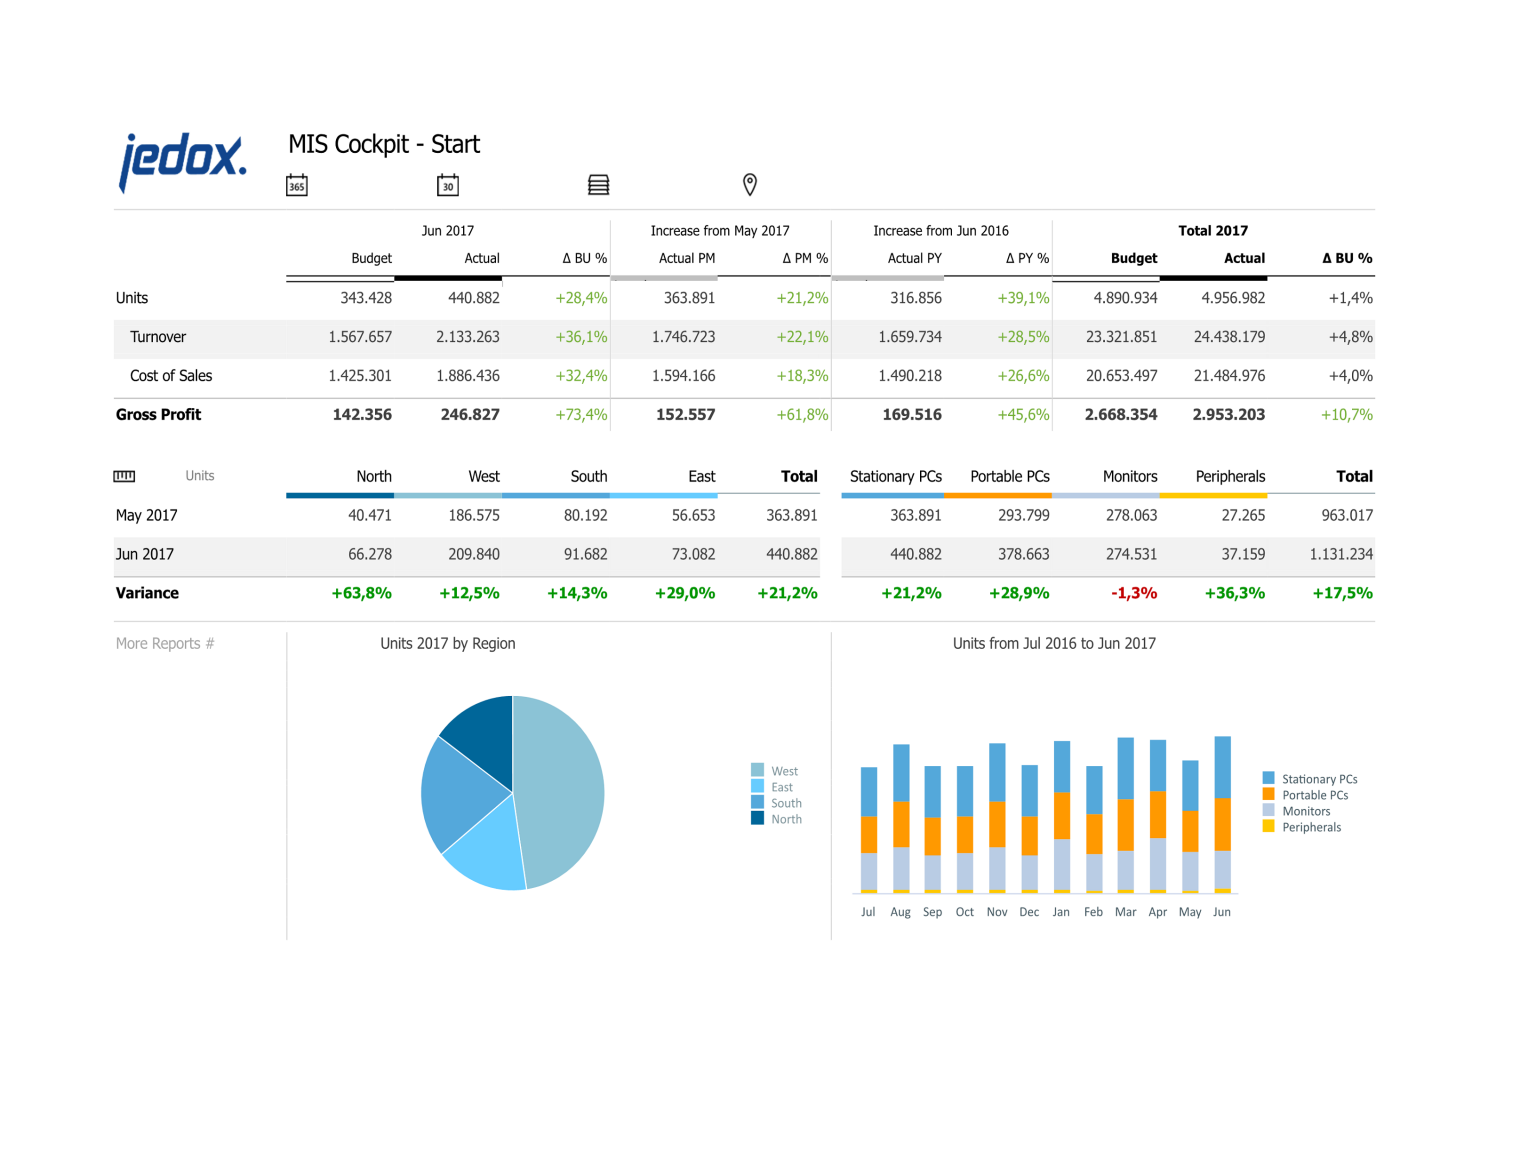
Task: Click the Gross Profit row label
Action: click(158, 414)
